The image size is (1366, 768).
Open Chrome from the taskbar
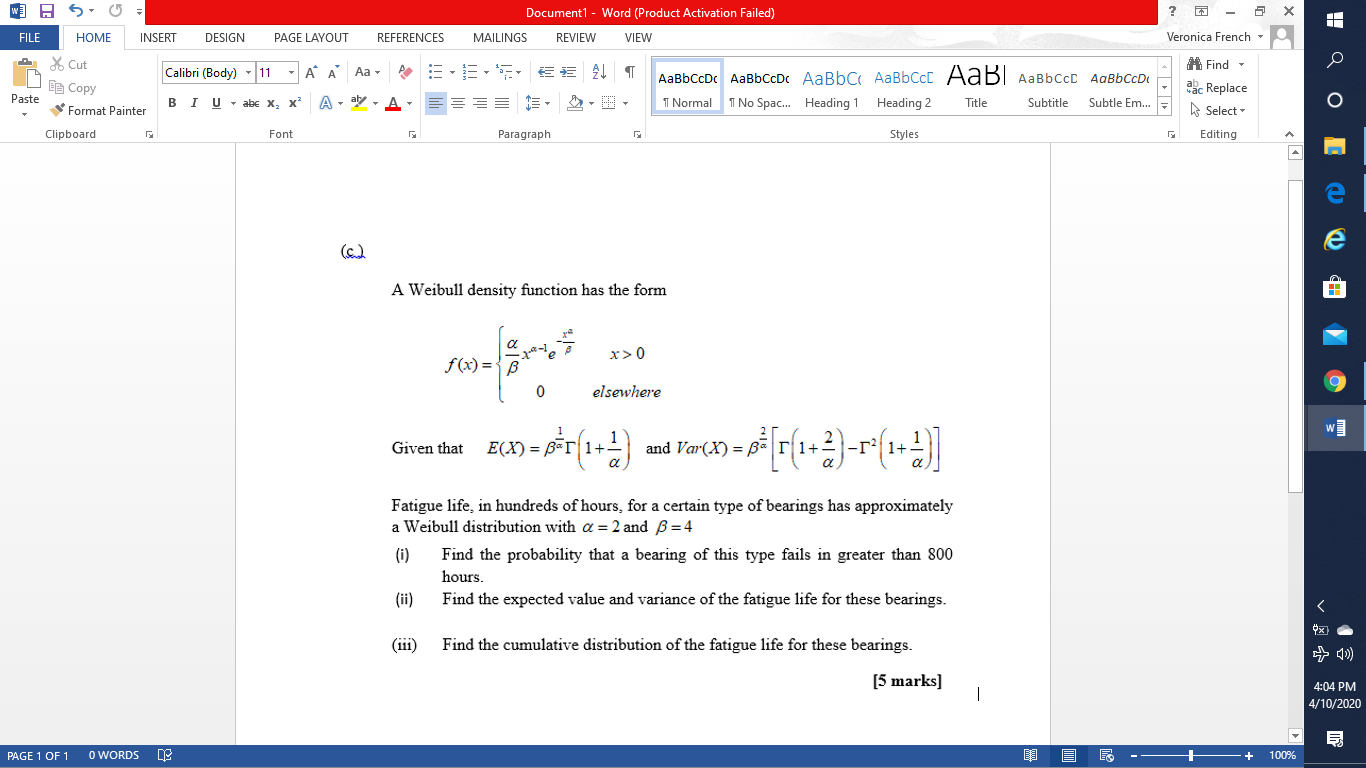tap(1334, 381)
